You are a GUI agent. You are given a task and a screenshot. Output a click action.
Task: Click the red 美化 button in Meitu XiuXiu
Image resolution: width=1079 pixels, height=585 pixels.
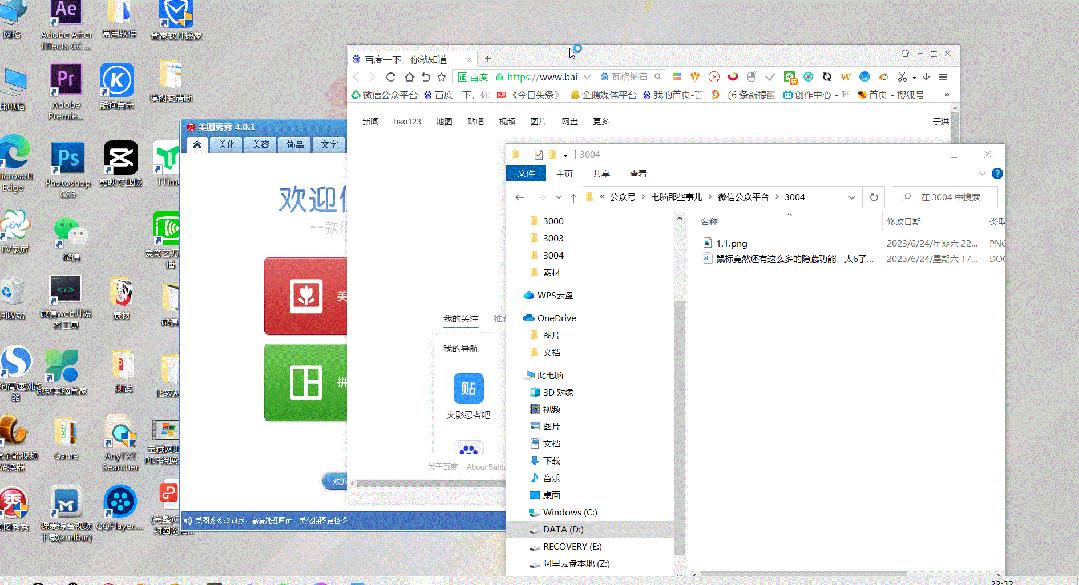click(x=310, y=297)
